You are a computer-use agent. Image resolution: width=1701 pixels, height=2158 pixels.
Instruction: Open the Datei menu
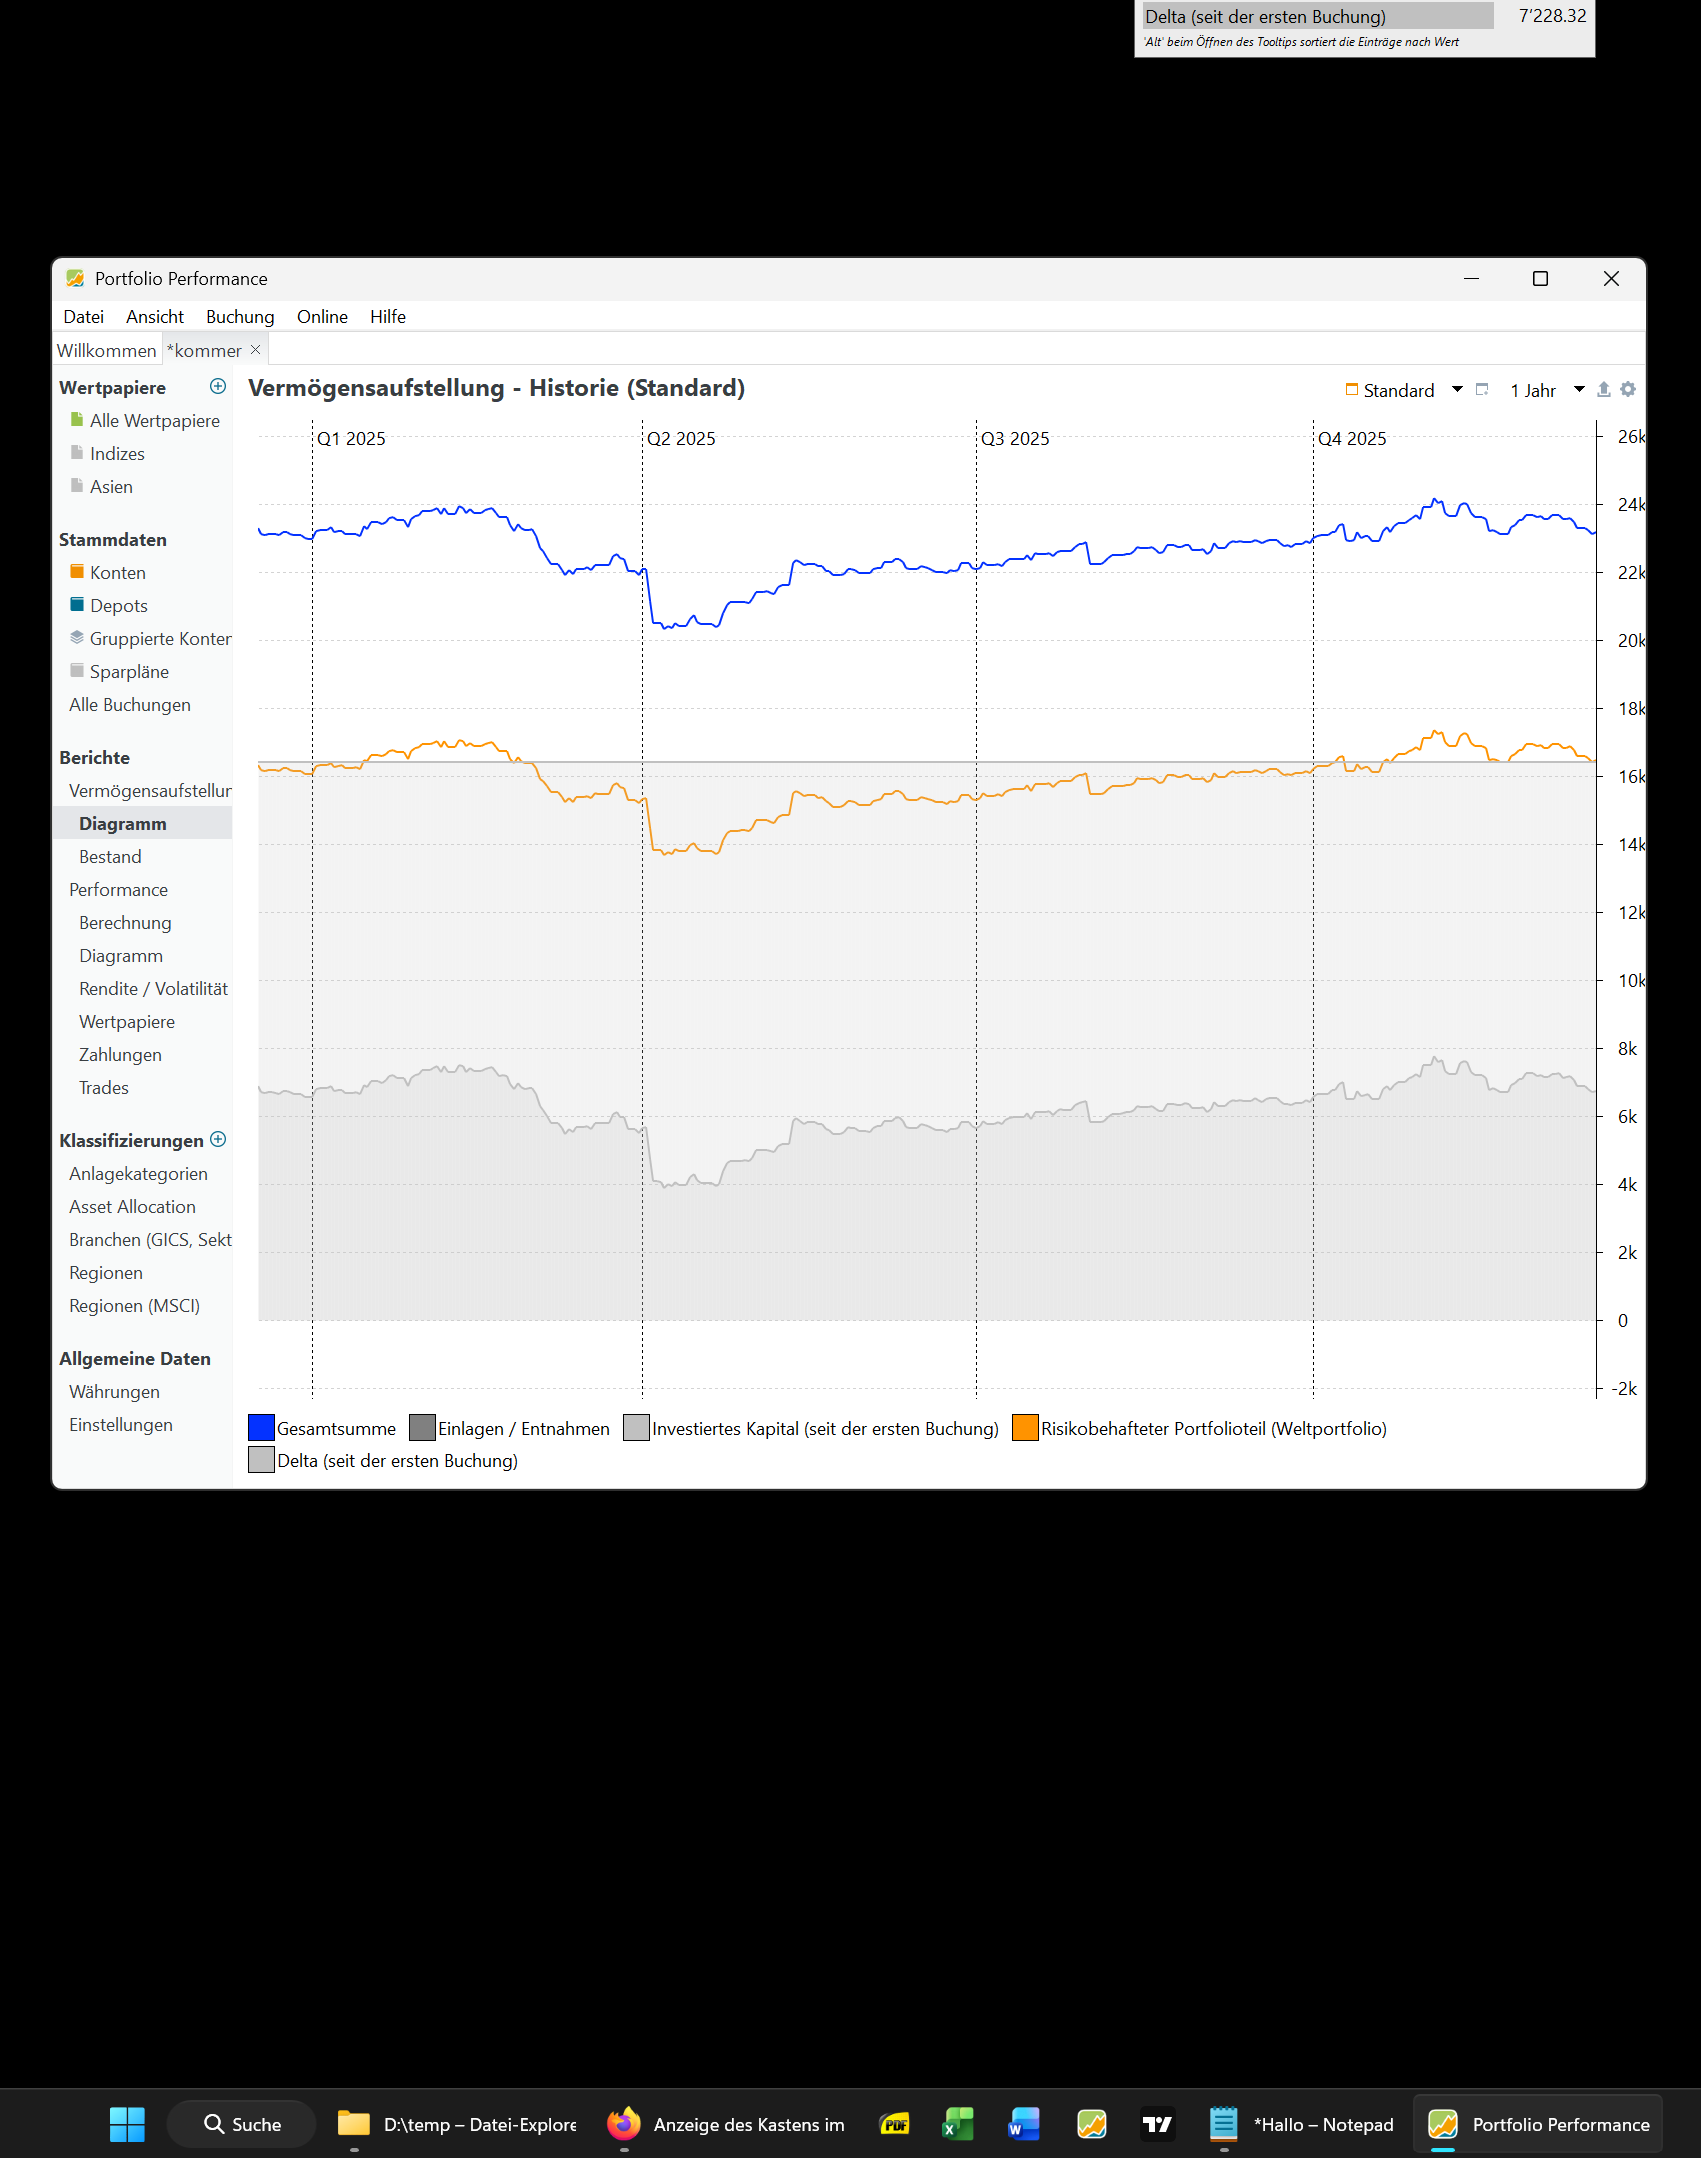pyautogui.click(x=83, y=317)
